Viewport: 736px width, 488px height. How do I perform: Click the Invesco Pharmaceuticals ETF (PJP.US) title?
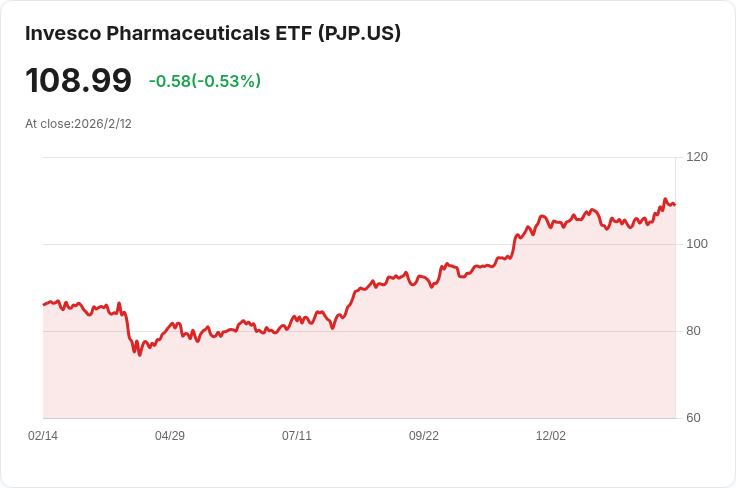213,33
